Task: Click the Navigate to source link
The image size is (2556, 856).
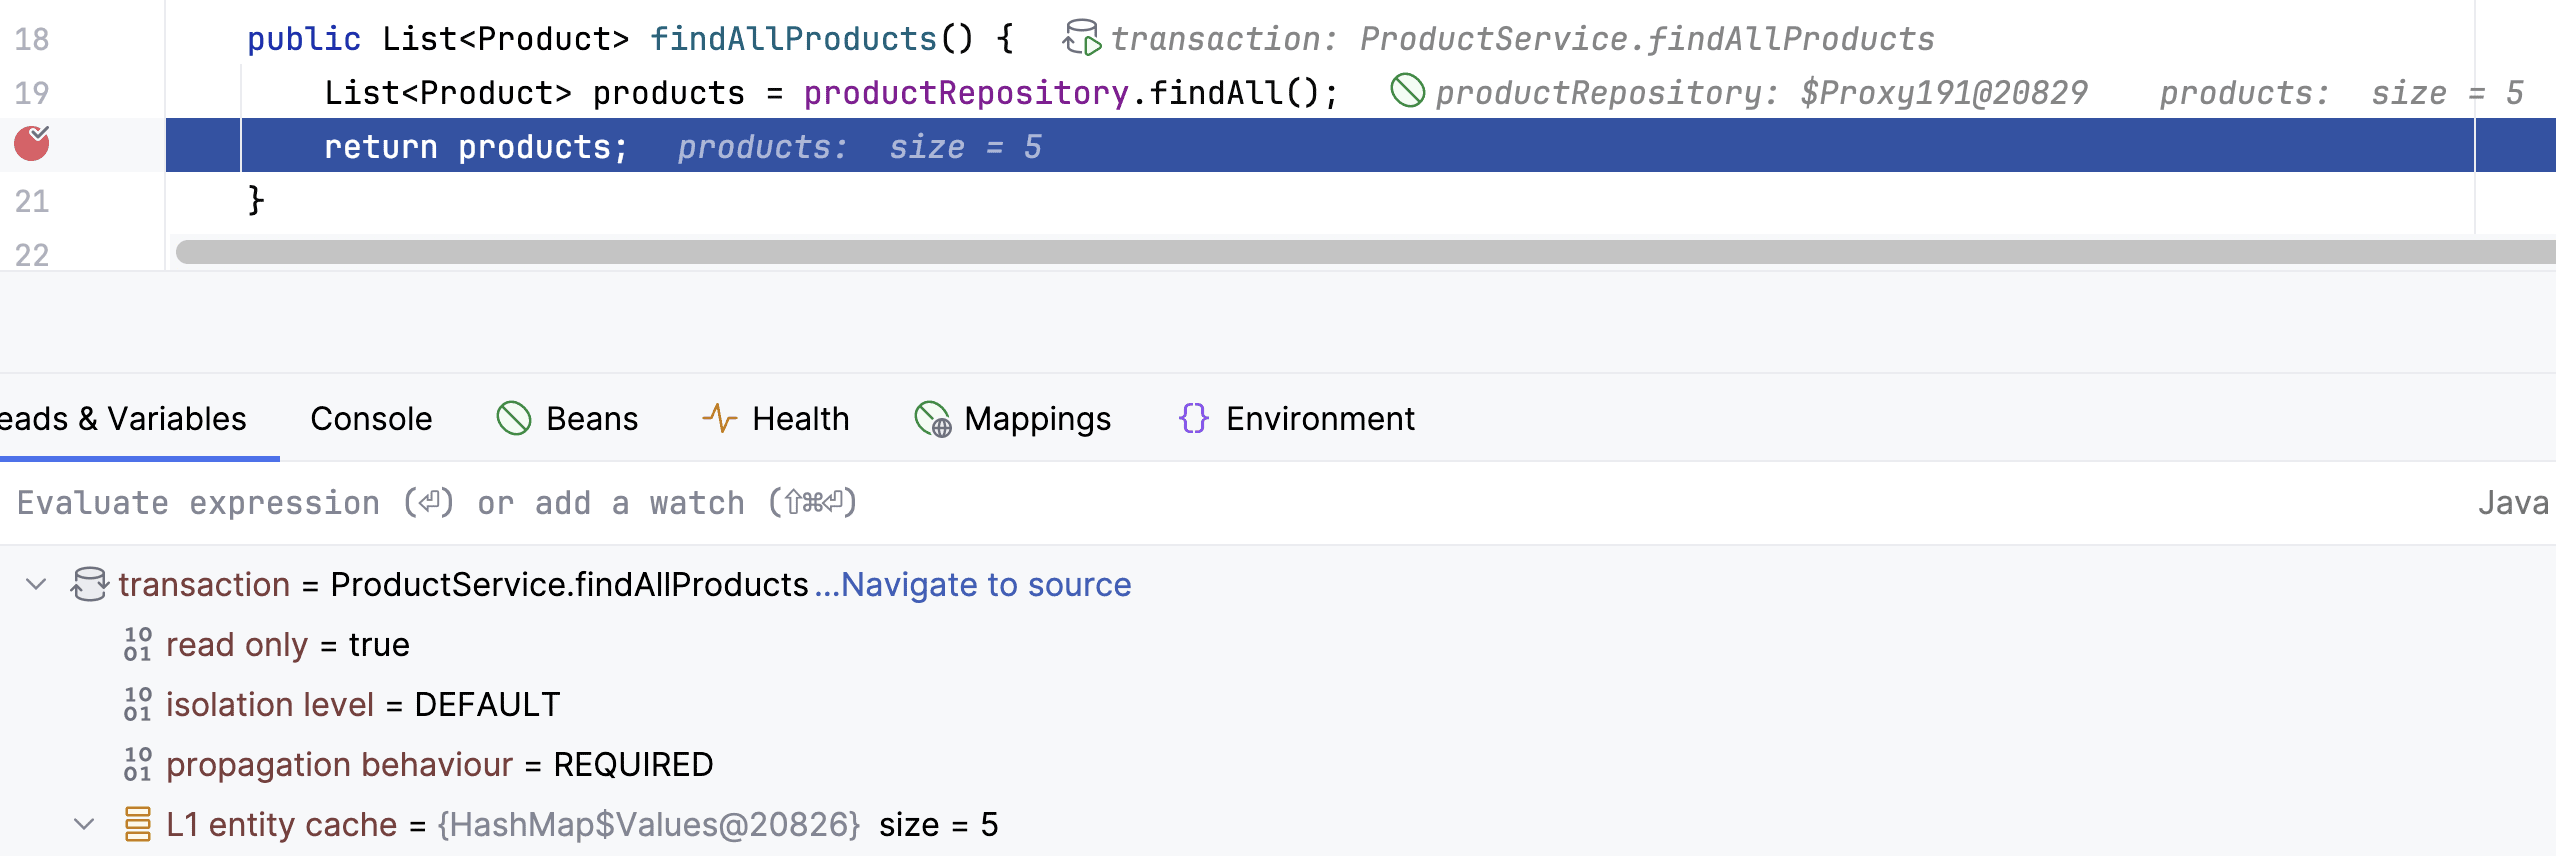Action: point(984,584)
